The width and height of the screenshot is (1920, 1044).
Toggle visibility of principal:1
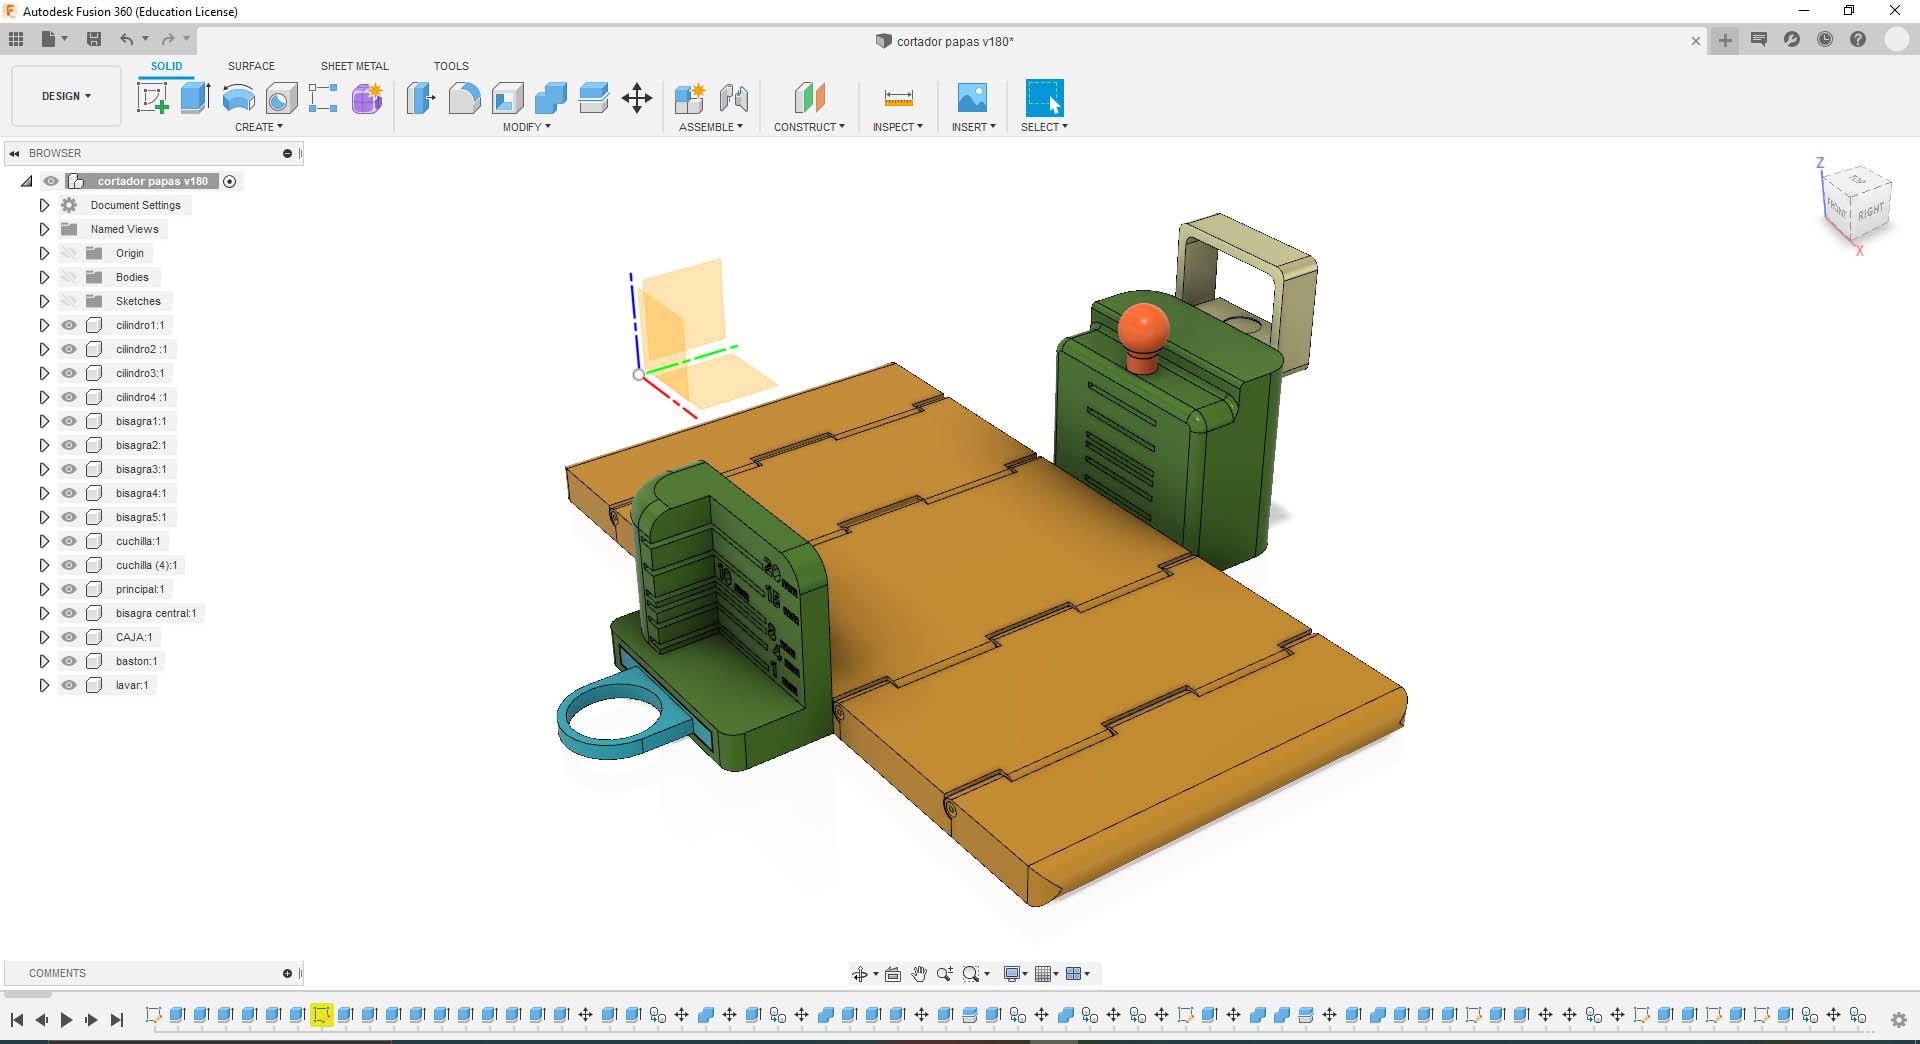69,589
